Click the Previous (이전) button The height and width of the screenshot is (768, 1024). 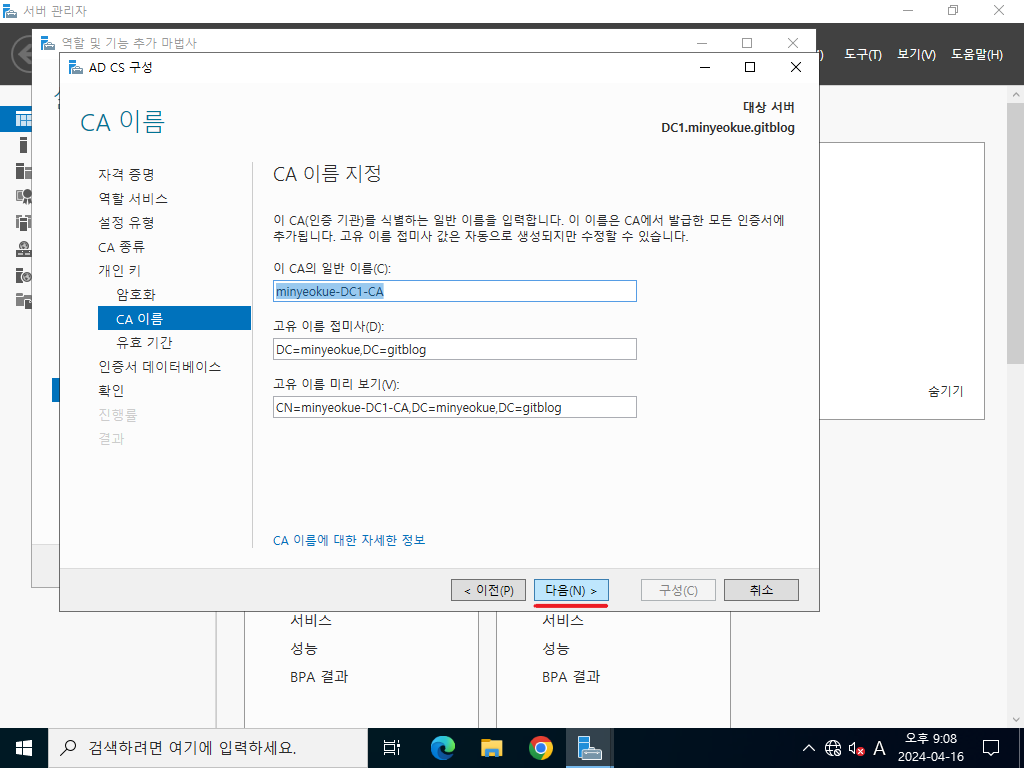tap(488, 590)
